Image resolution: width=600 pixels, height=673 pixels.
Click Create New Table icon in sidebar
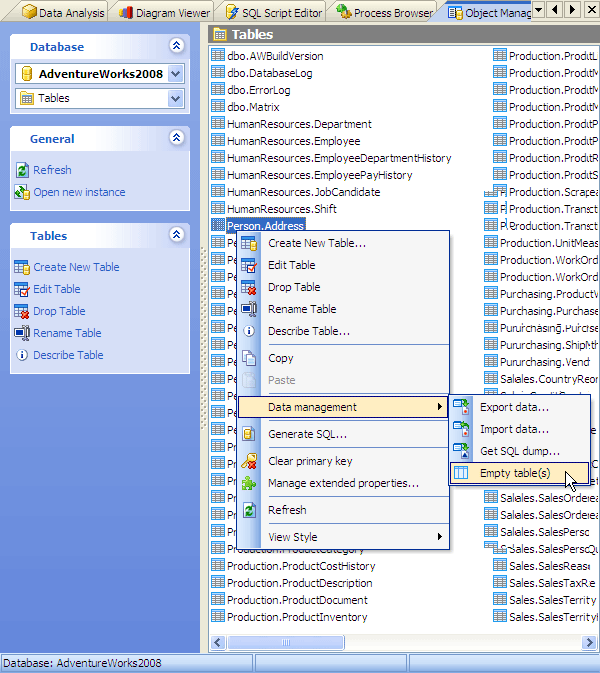coord(21,267)
